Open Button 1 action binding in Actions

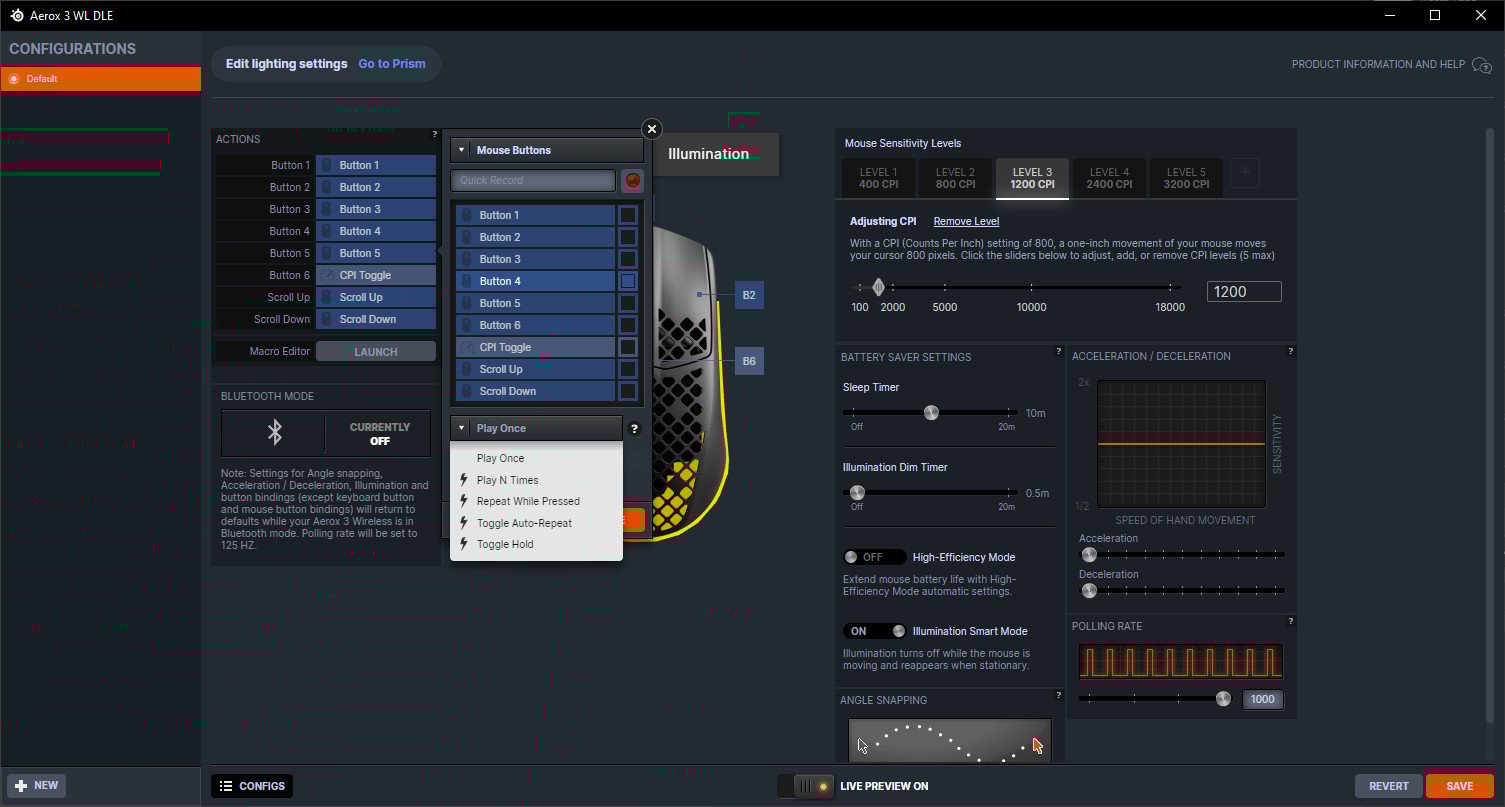click(x=376, y=165)
